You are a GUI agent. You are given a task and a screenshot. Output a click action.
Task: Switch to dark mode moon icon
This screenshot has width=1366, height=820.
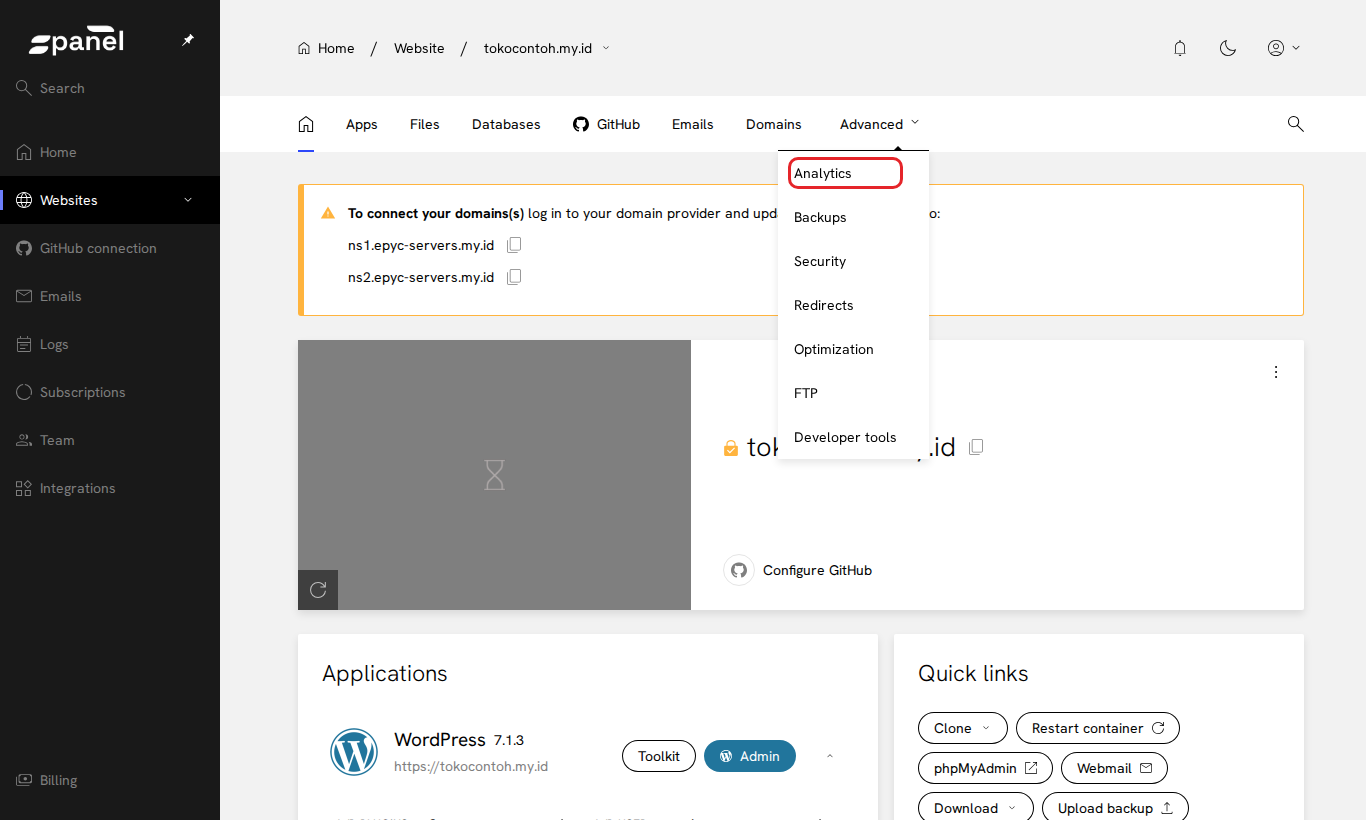click(x=1228, y=48)
